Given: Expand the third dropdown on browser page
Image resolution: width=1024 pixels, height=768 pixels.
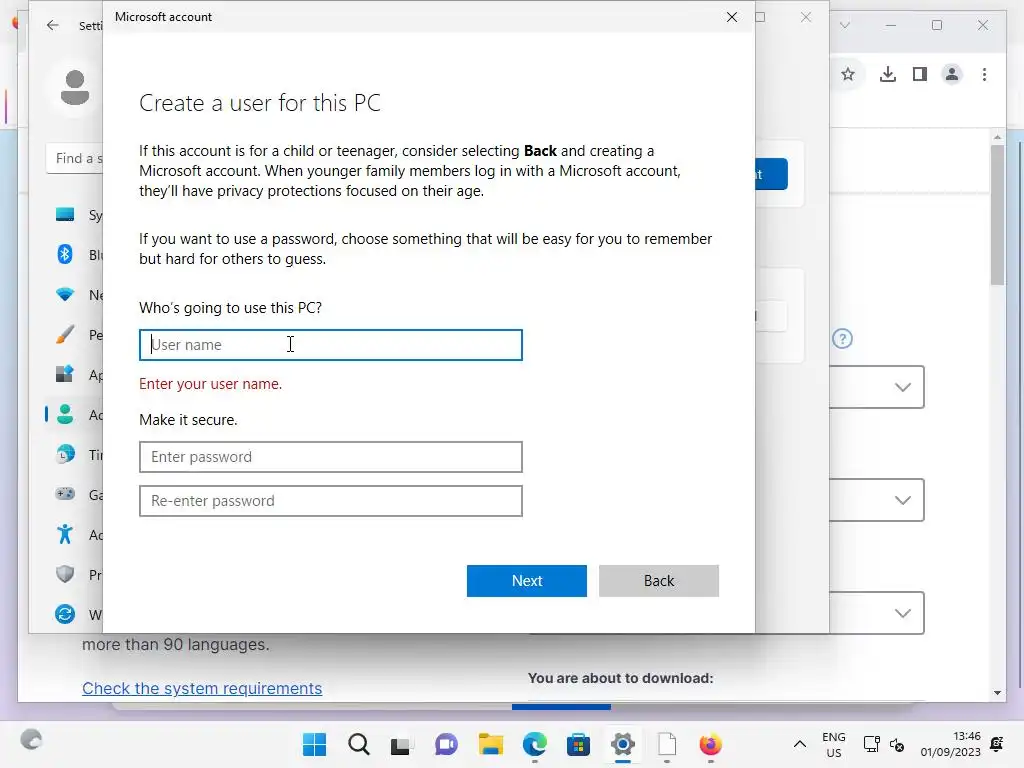Looking at the screenshot, I should click(x=903, y=613).
